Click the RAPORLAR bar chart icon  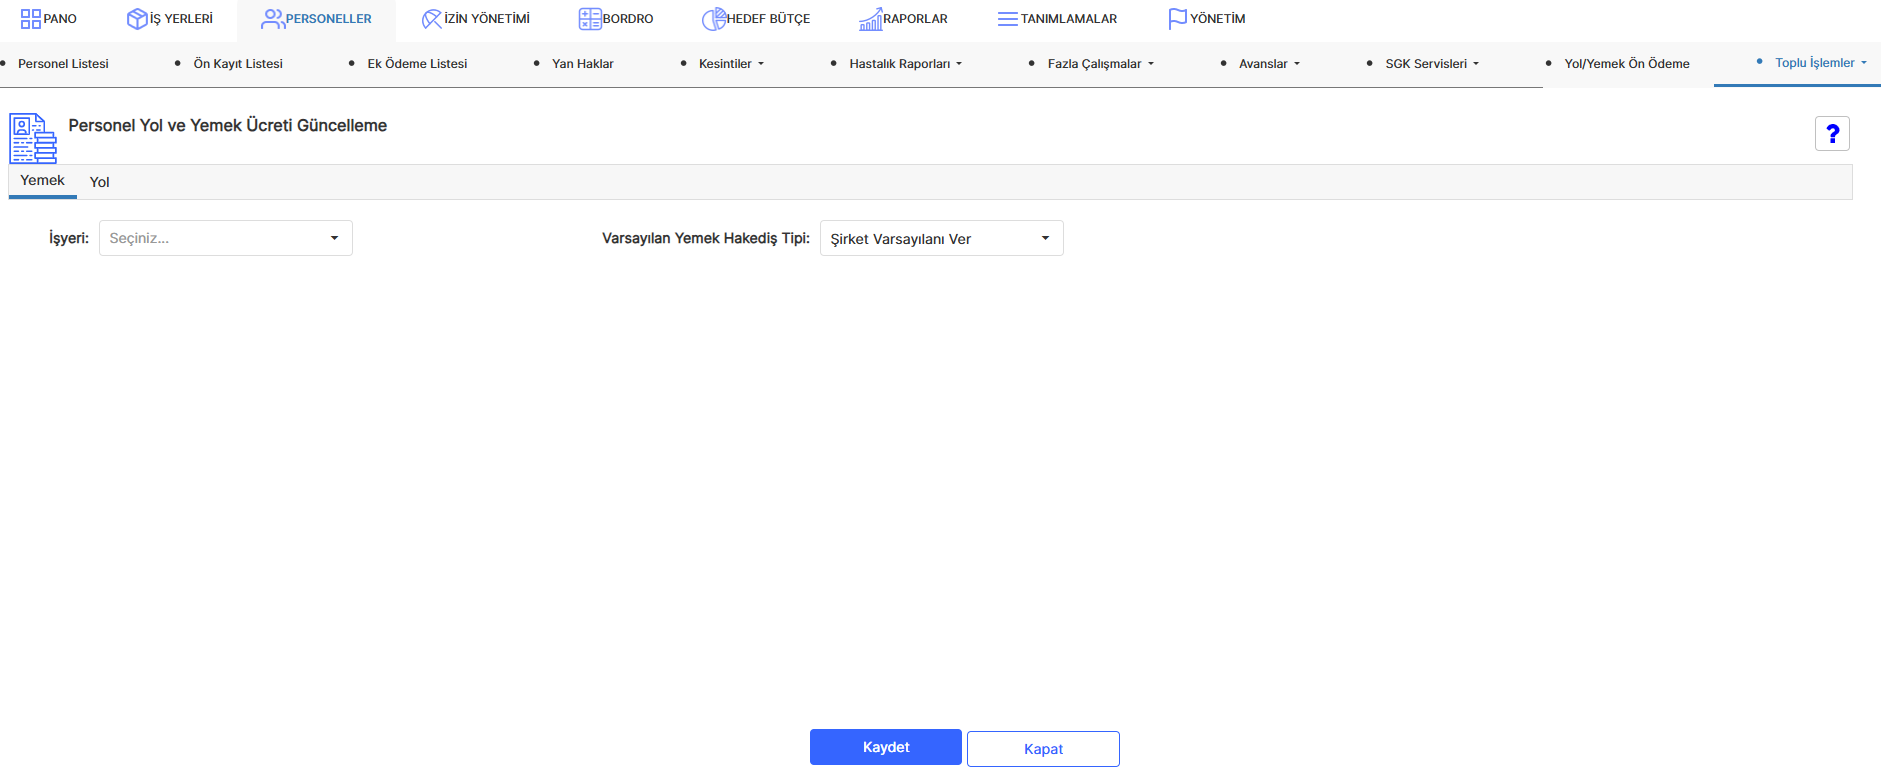point(870,19)
